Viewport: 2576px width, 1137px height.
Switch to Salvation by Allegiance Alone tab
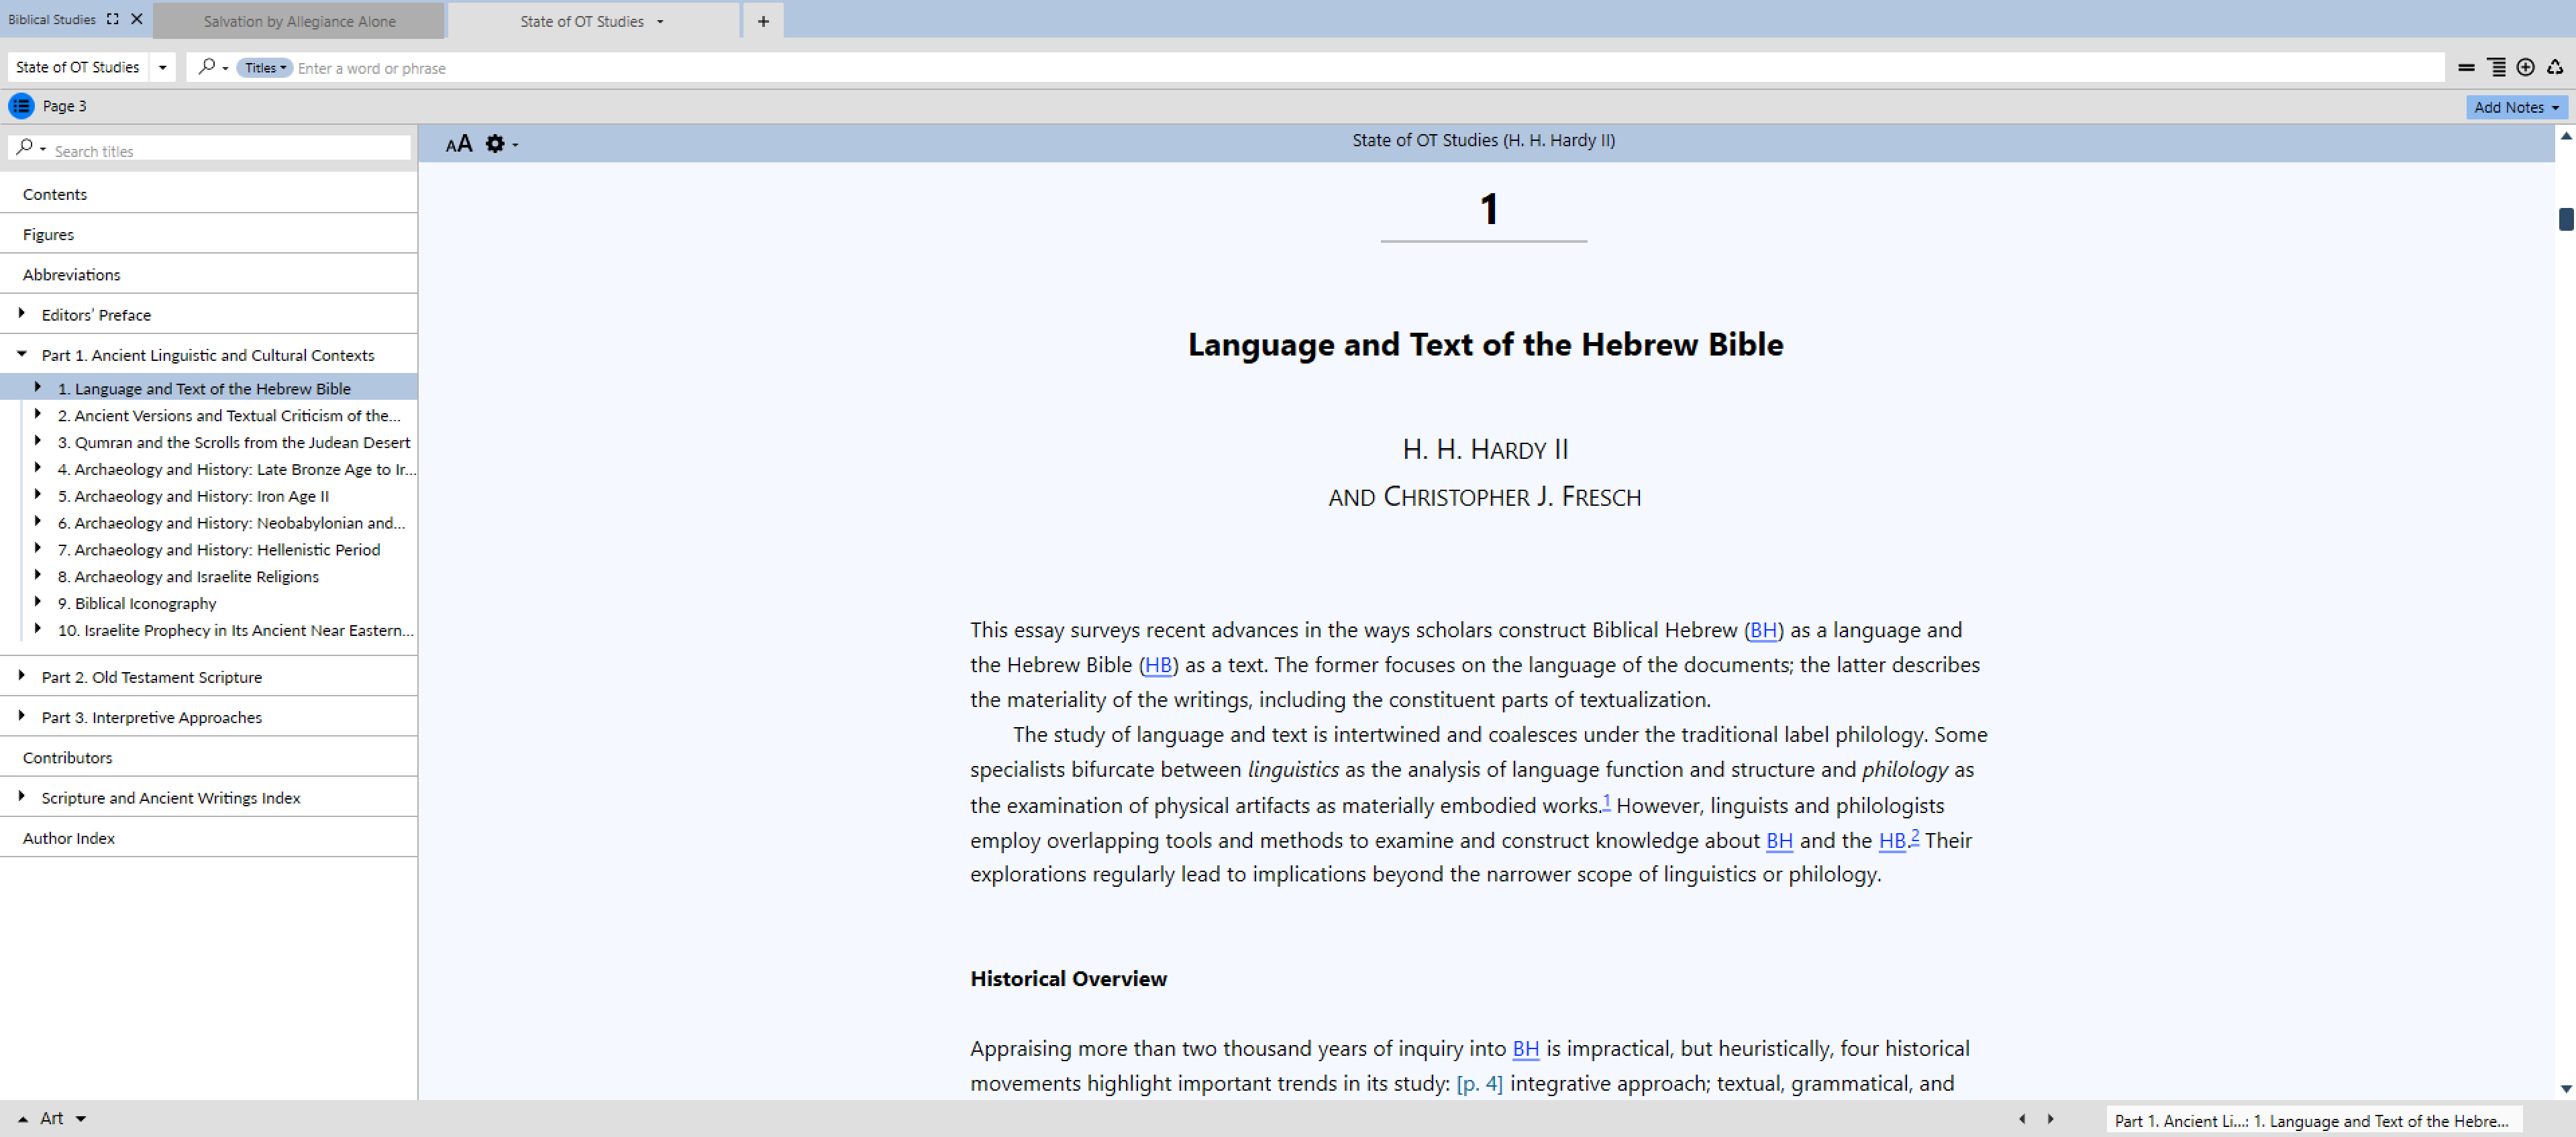[299, 21]
